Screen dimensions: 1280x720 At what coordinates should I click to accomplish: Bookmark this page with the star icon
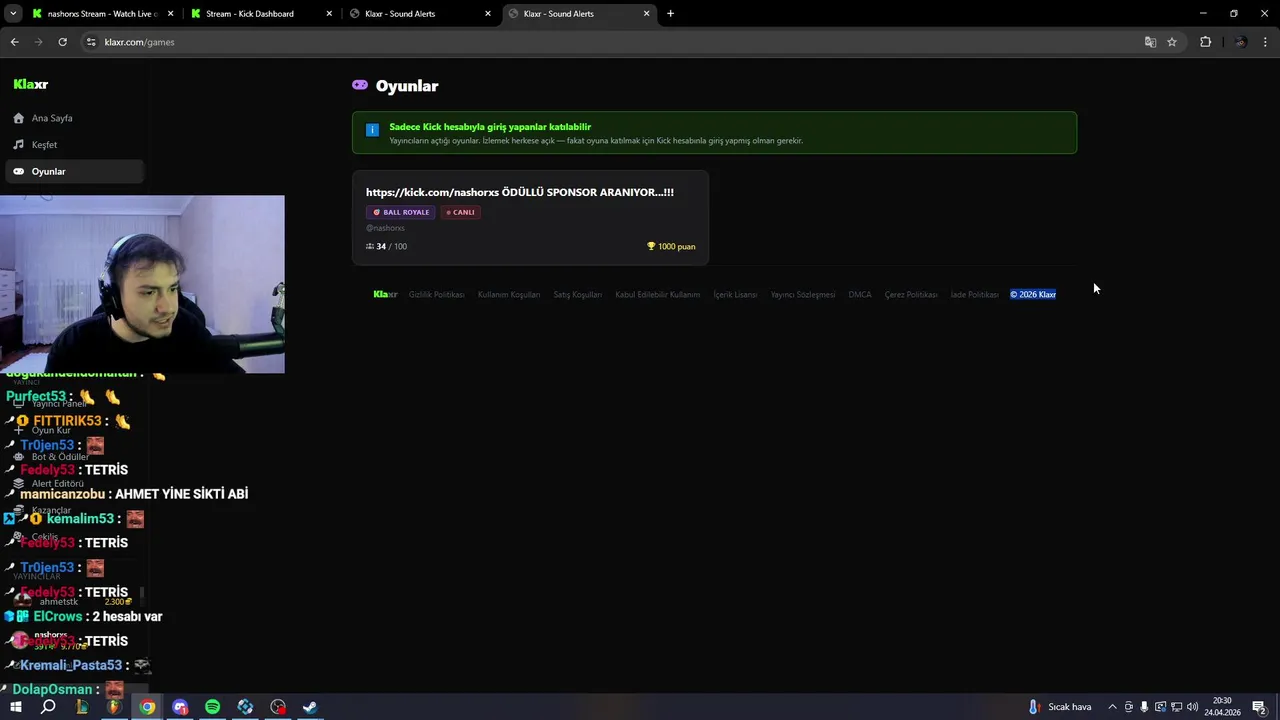[1172, 42]
